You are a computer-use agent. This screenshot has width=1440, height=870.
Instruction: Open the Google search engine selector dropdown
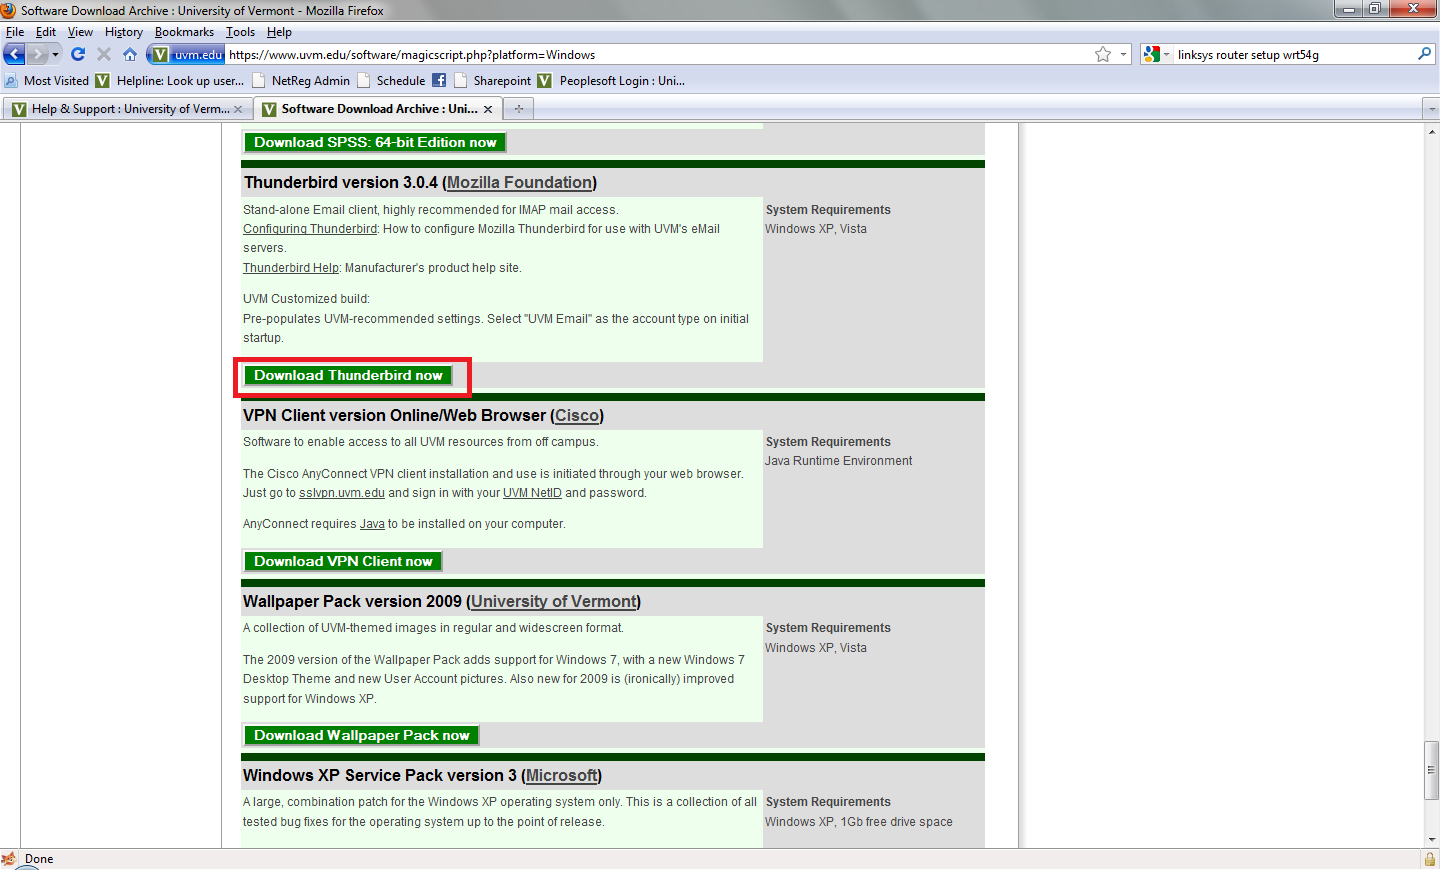[1156, 55]
